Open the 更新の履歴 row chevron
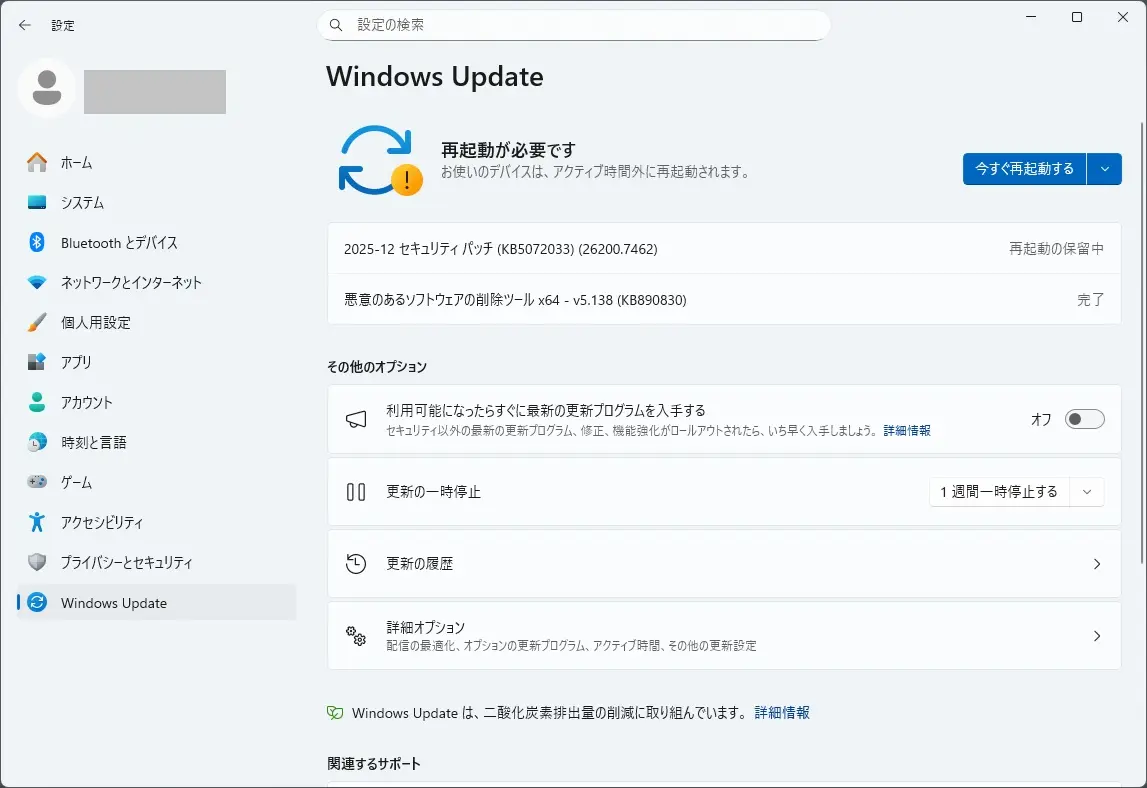1147x788 pixels. (1096, 564)
